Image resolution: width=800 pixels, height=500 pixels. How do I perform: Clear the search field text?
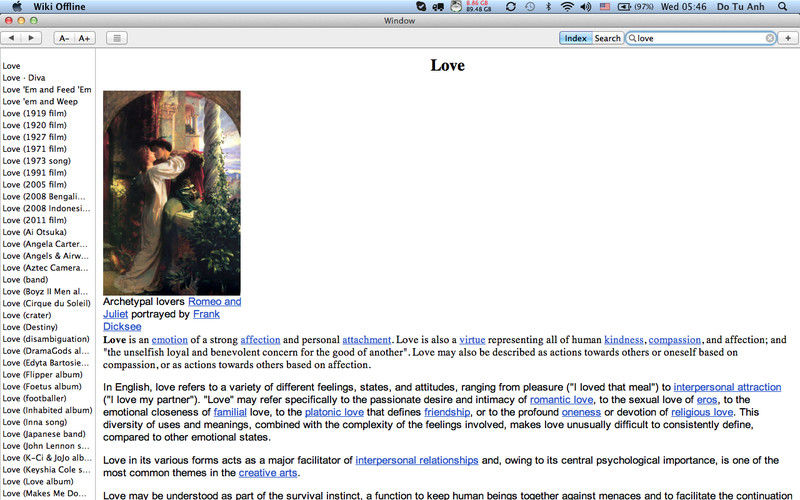pos(769,38)
